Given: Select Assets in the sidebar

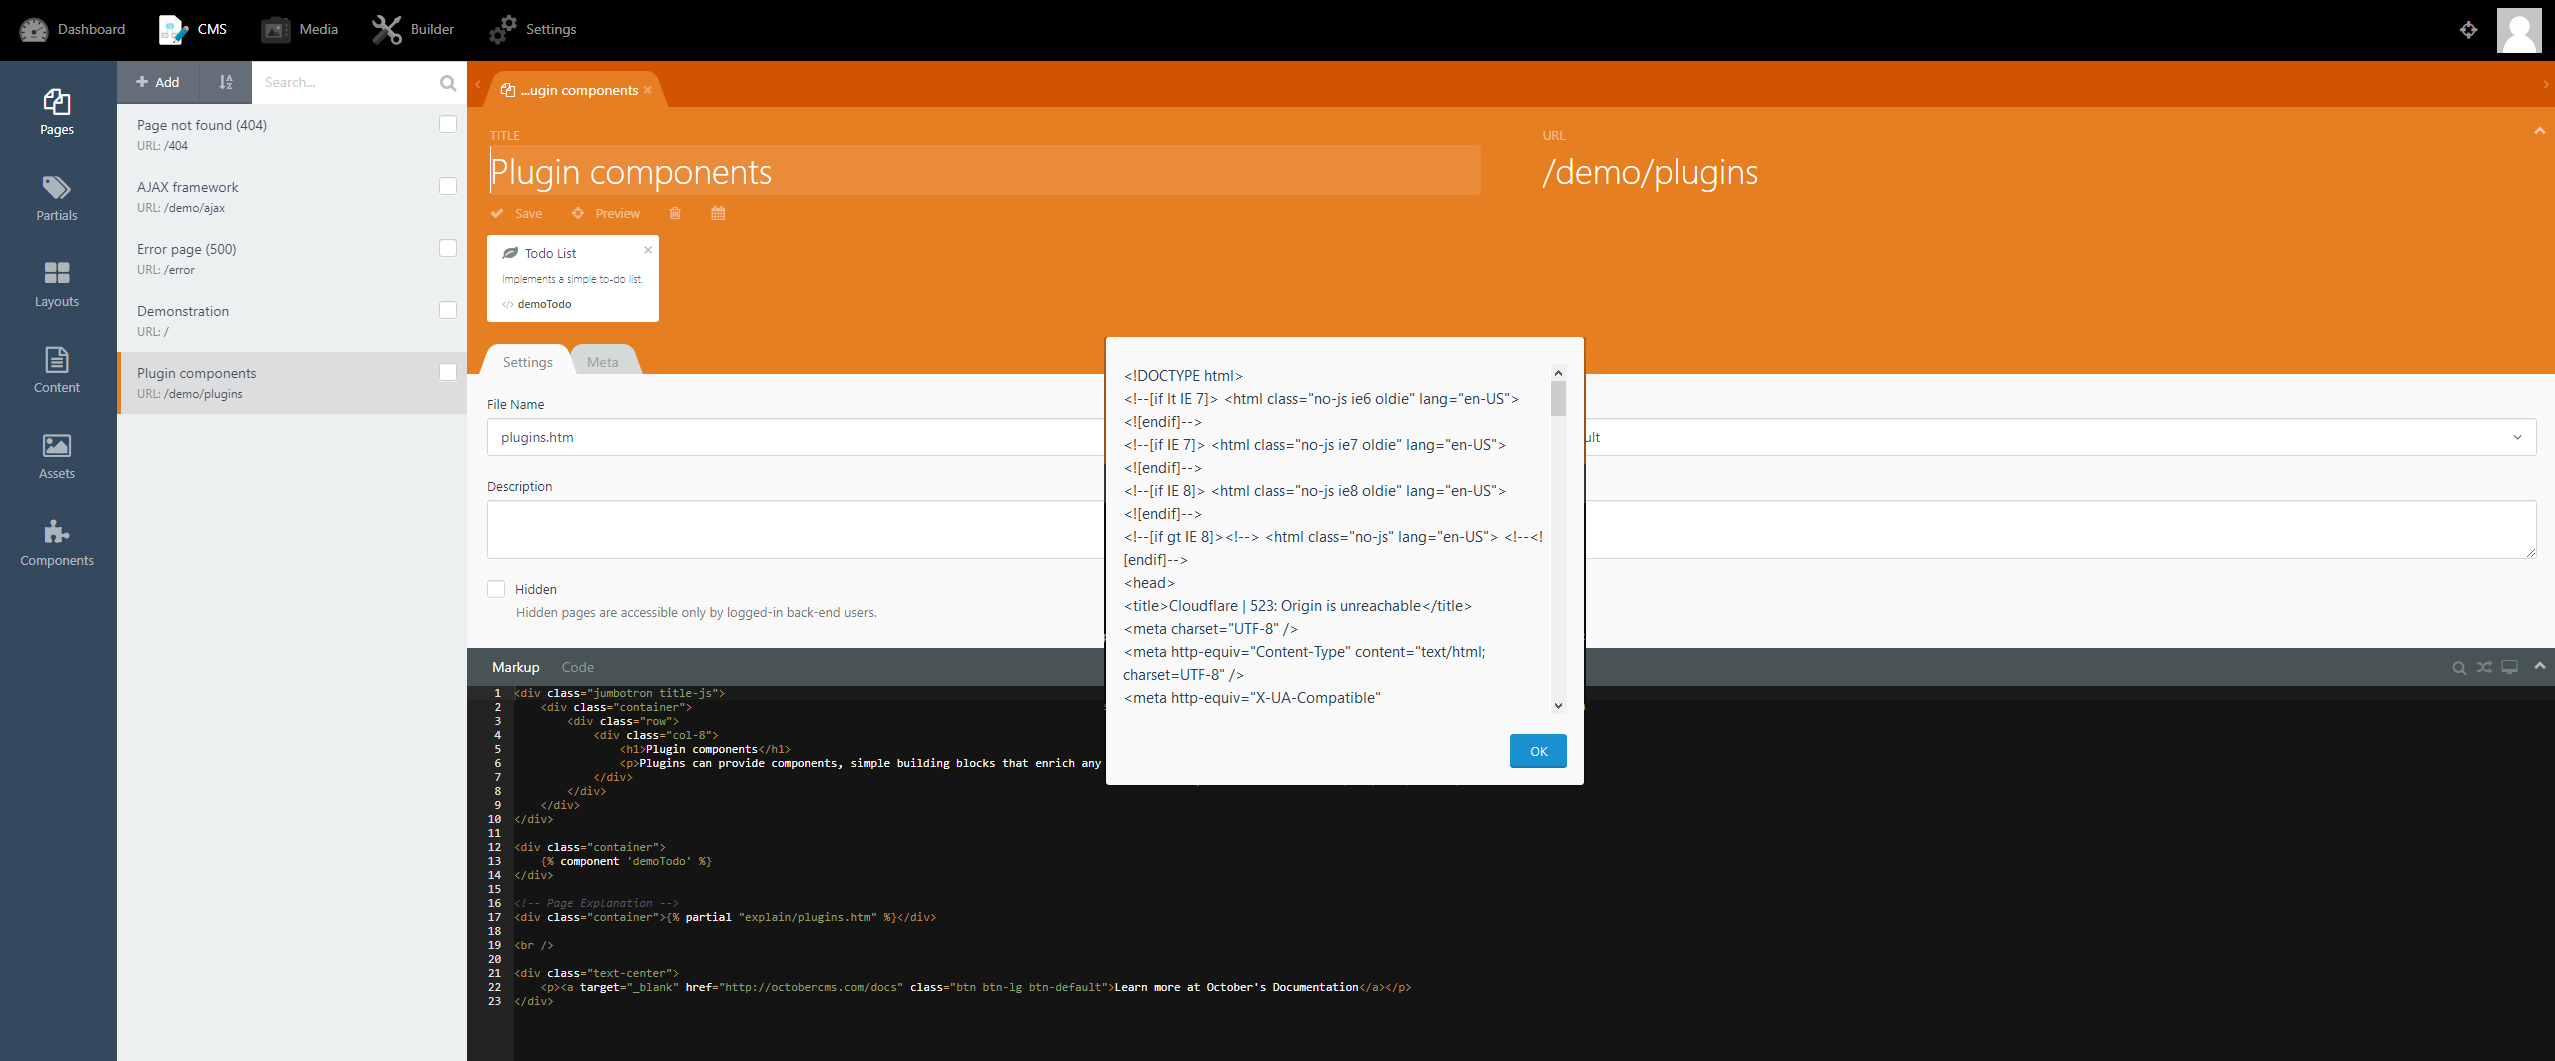Looking at the screenshot, I should click(x=57, y=456).
